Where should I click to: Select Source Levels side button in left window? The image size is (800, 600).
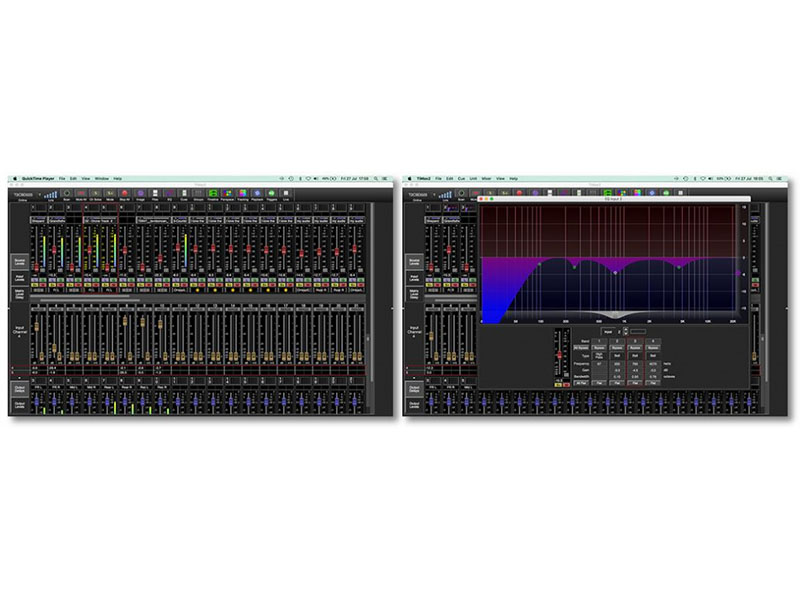coord(19,262)
